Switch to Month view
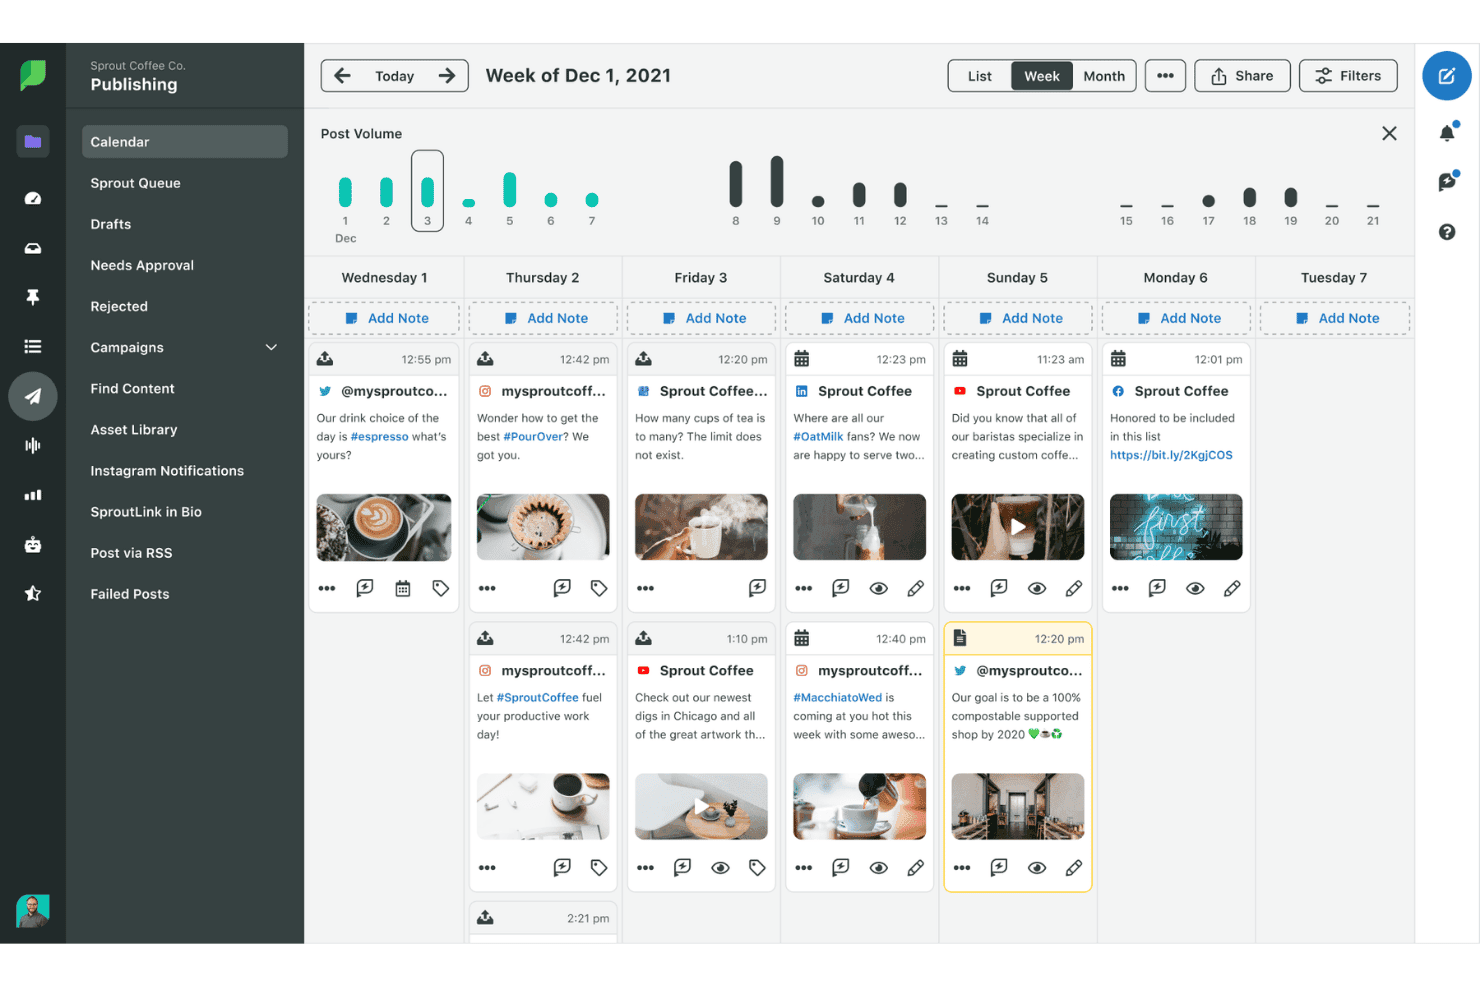Image resolution: width=1480 pixels, height=987 pixels. (1104, 76)
